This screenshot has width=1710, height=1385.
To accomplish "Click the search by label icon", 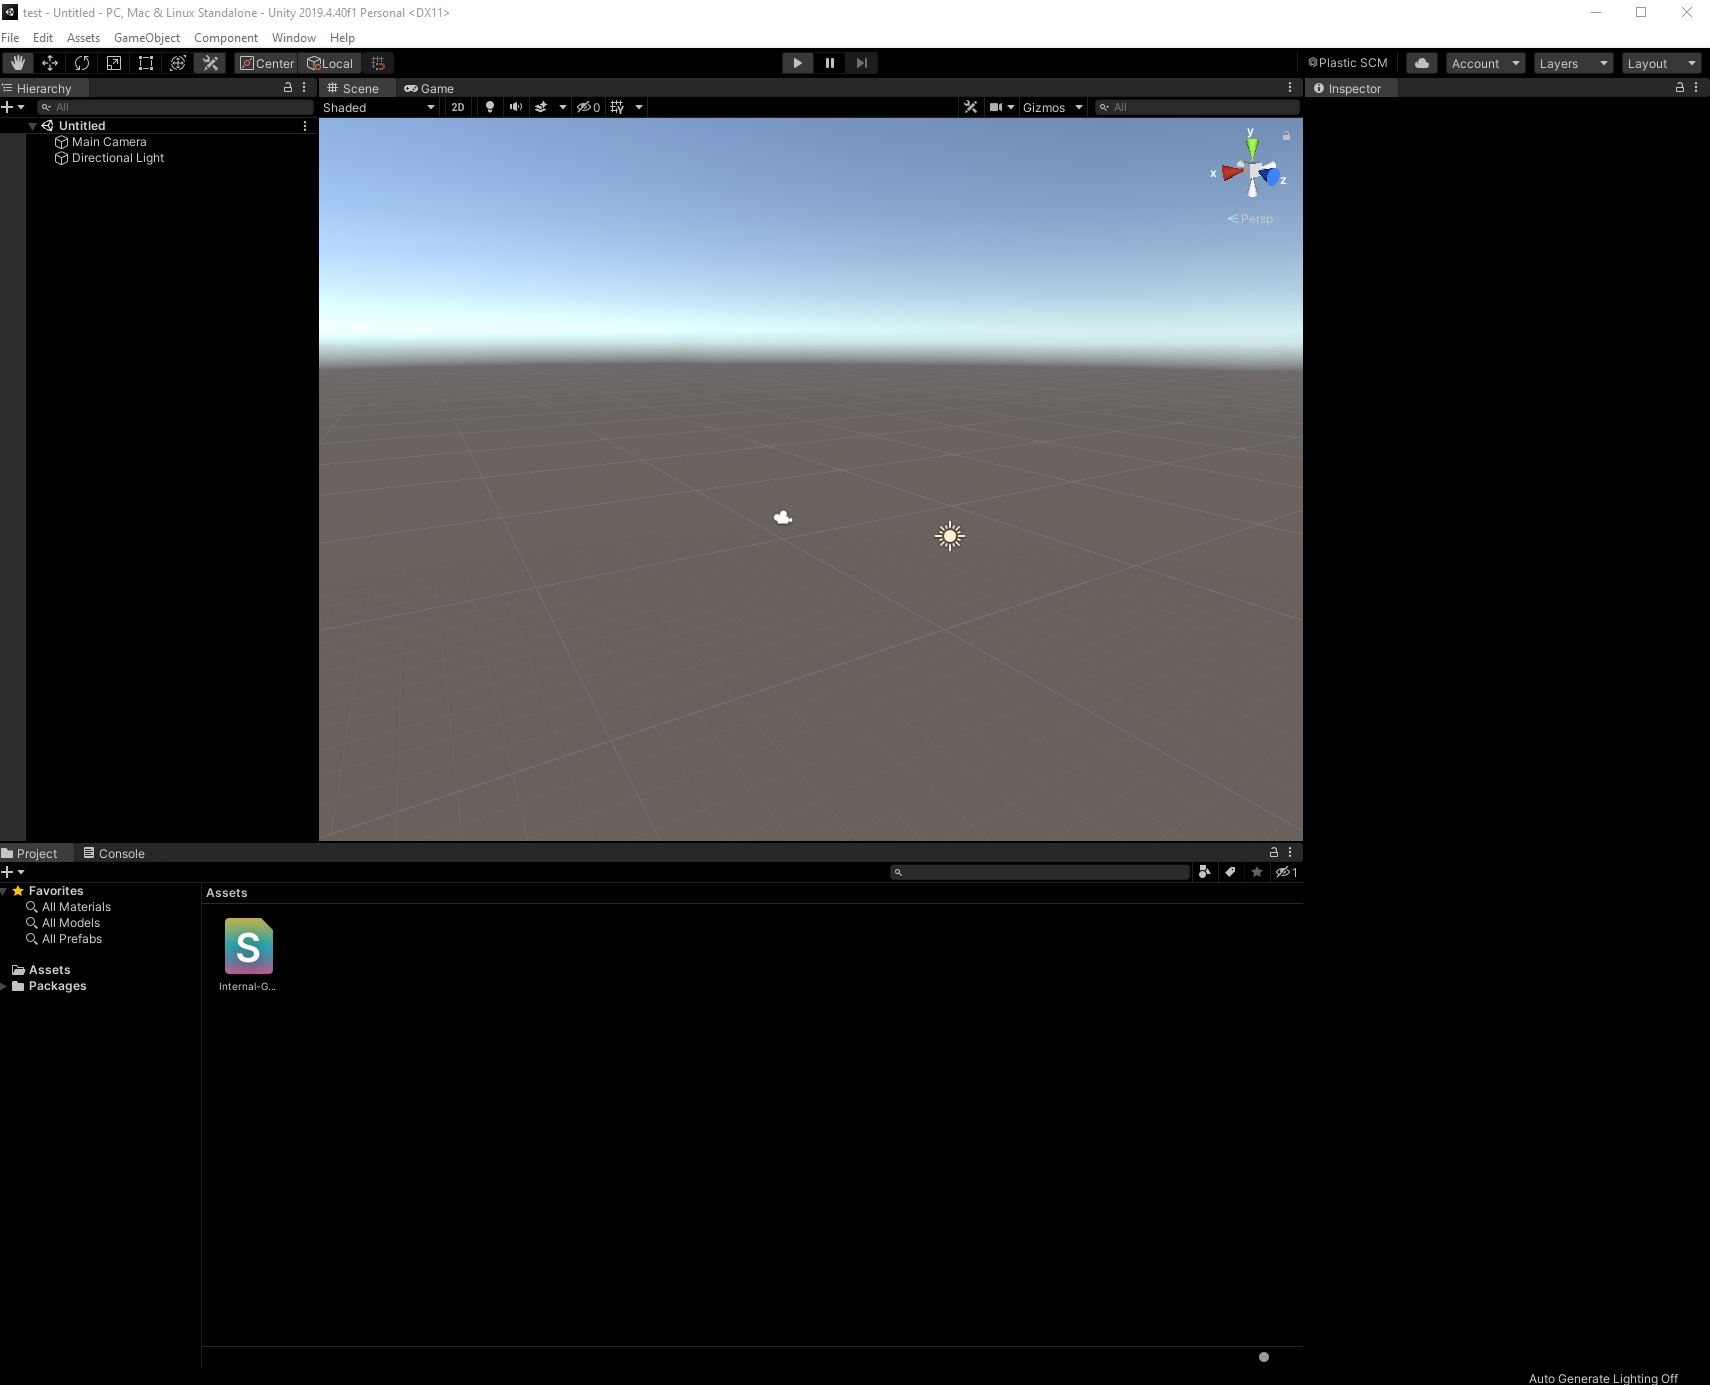I will tap(1229, 872).
